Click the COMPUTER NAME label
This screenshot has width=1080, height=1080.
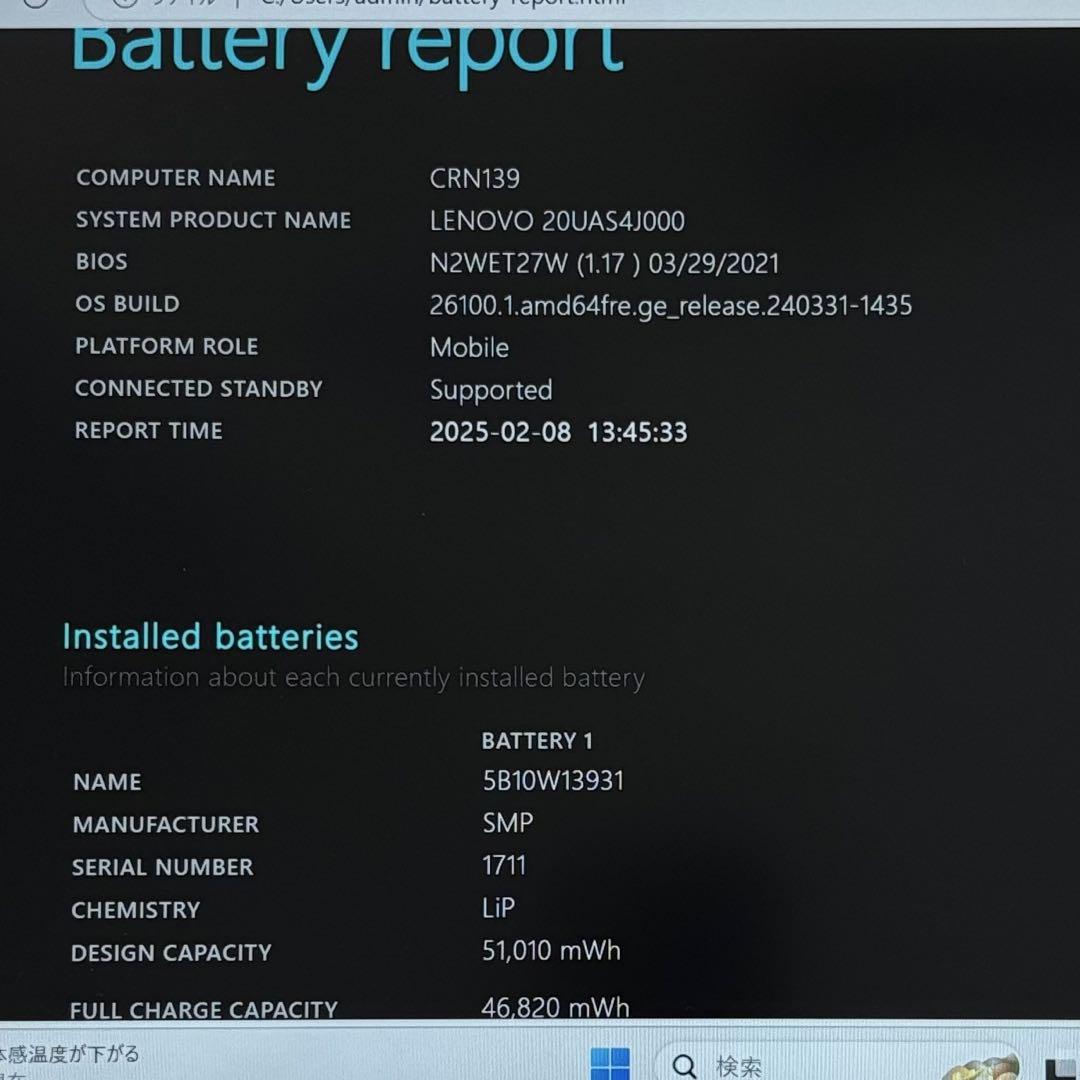click(176, 178)
